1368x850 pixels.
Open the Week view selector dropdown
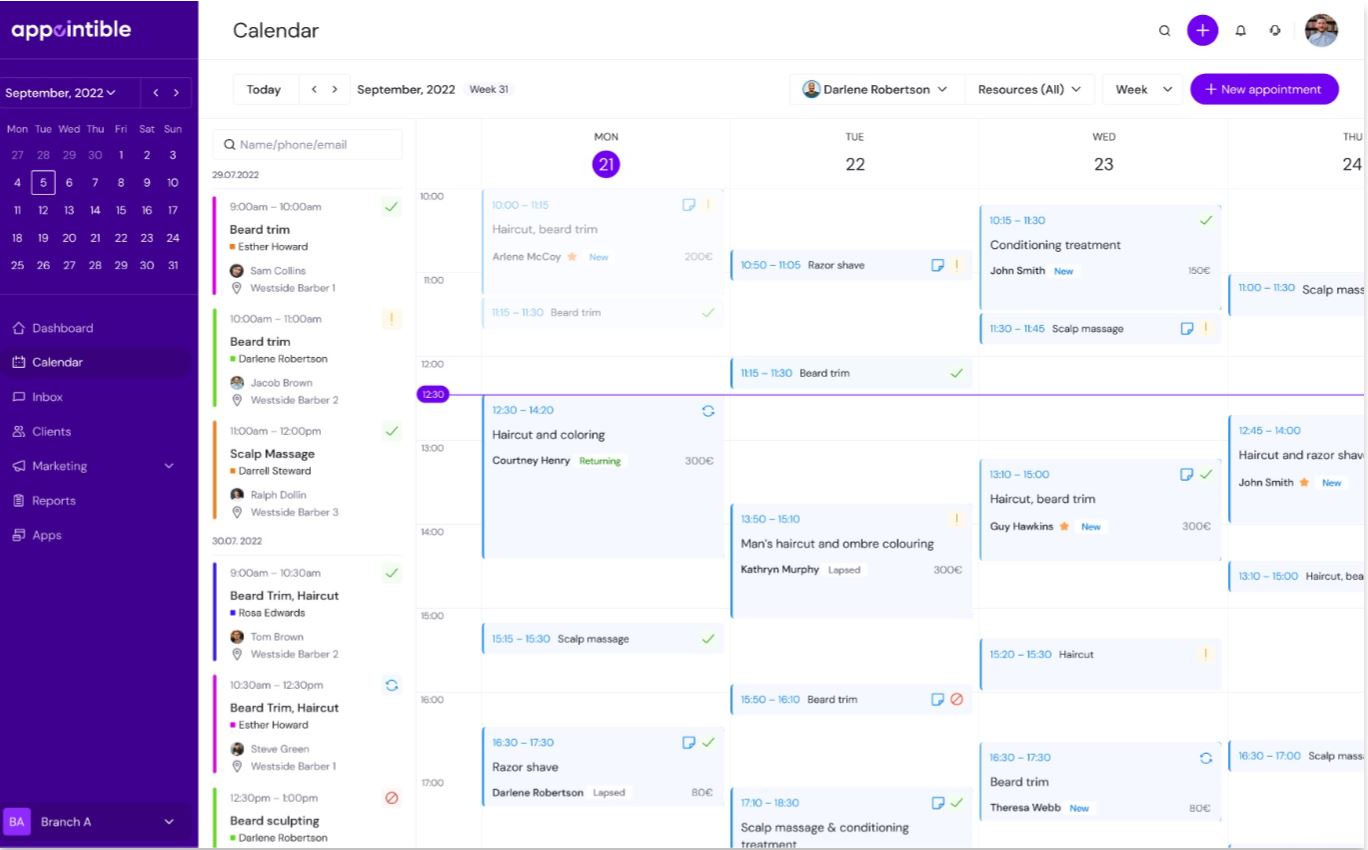[x=1141, y=89]
